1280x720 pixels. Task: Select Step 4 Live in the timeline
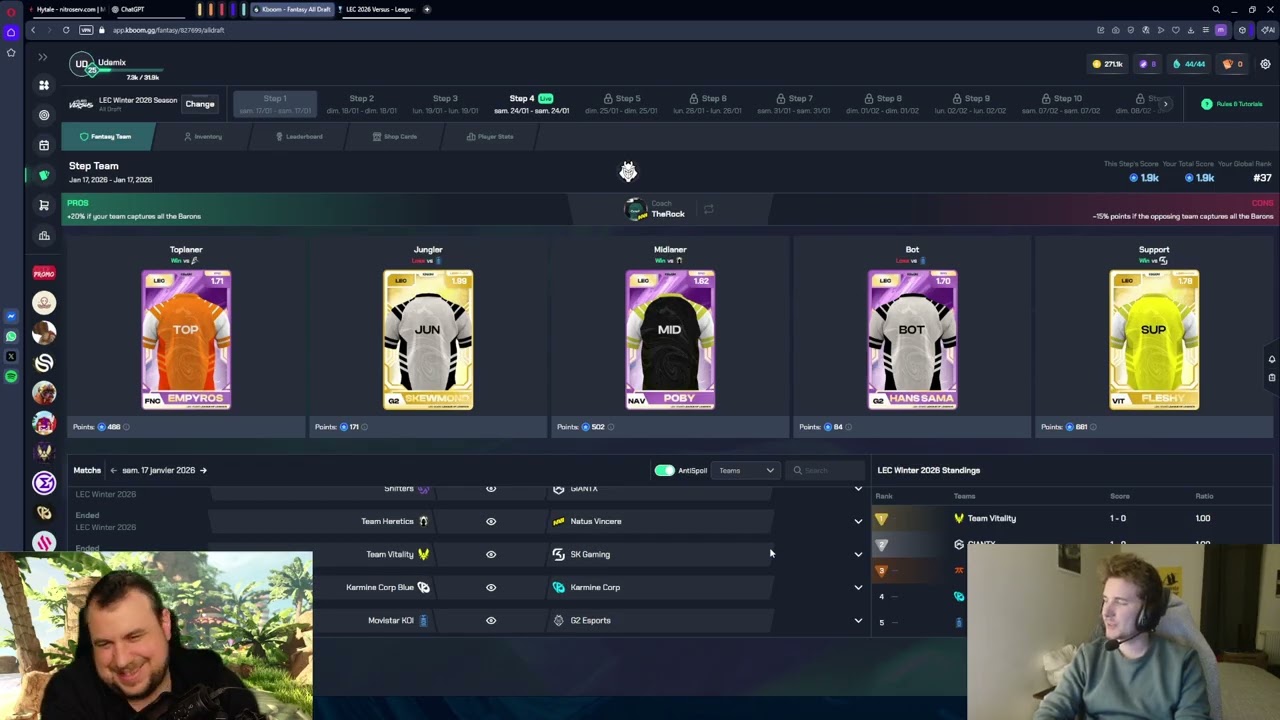tap(531, 104)
